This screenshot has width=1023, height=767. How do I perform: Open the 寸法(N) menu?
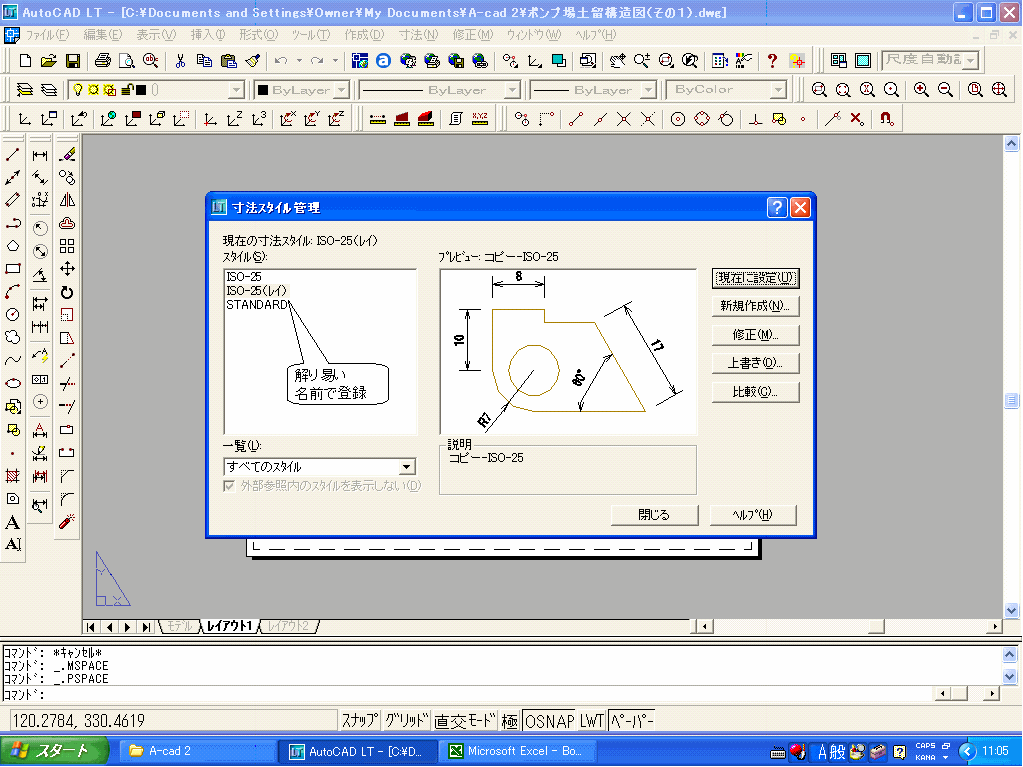coord(418,35)
